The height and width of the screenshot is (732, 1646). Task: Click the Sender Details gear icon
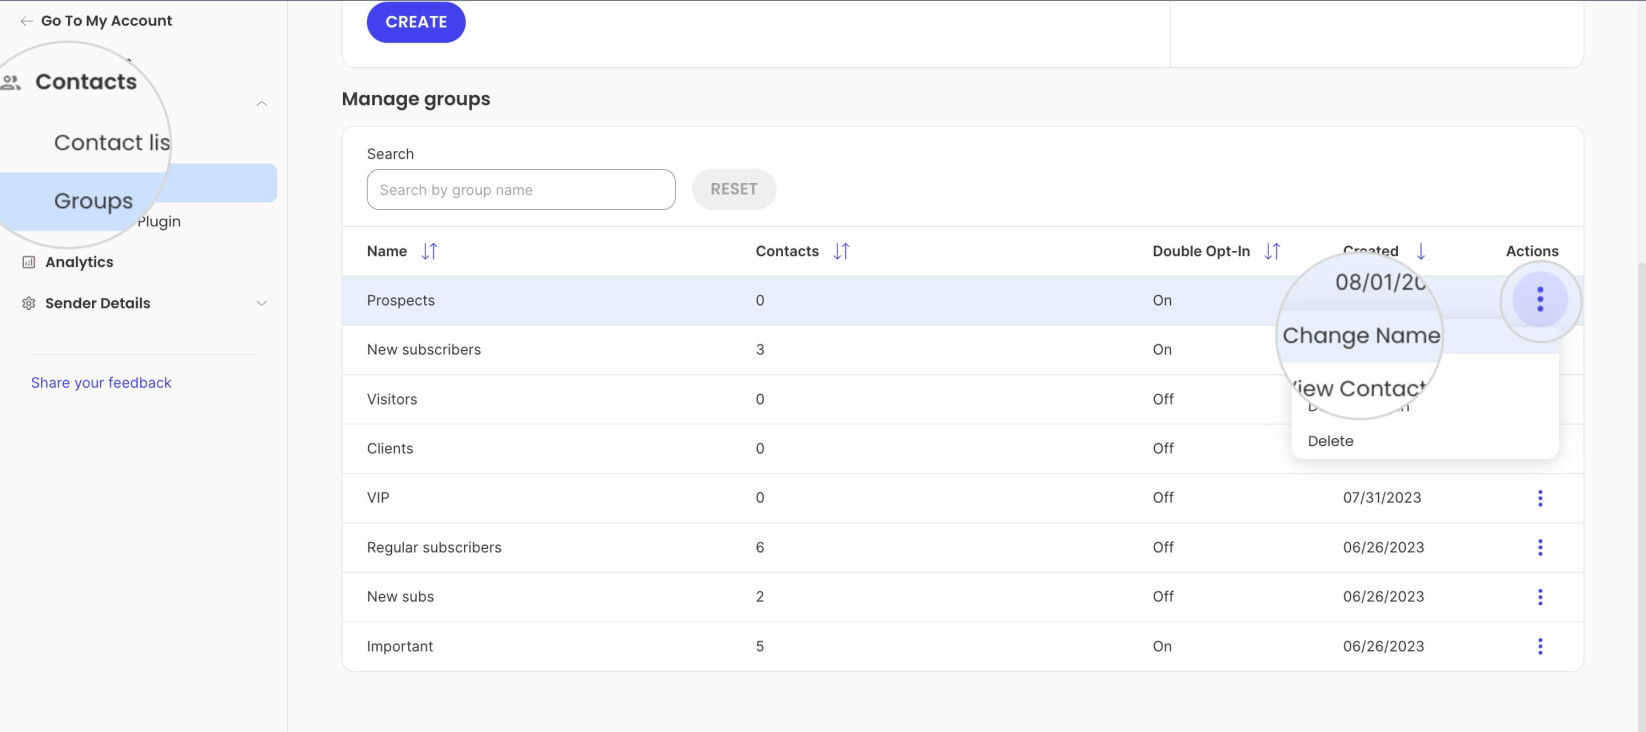coord(29,303)
